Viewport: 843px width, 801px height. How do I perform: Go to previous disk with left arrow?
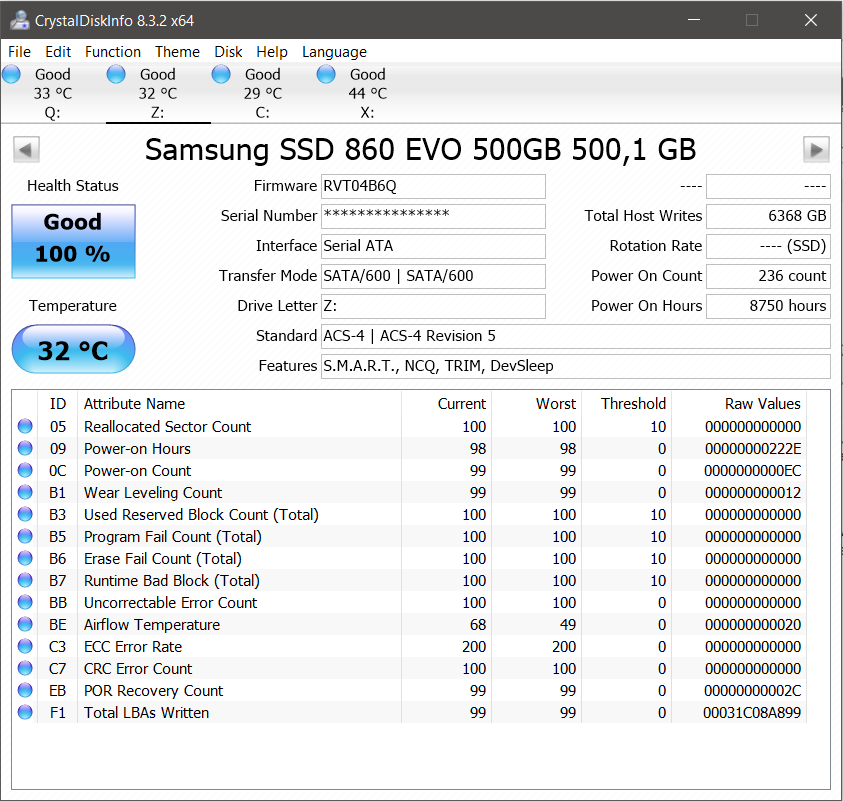point(26,149)
